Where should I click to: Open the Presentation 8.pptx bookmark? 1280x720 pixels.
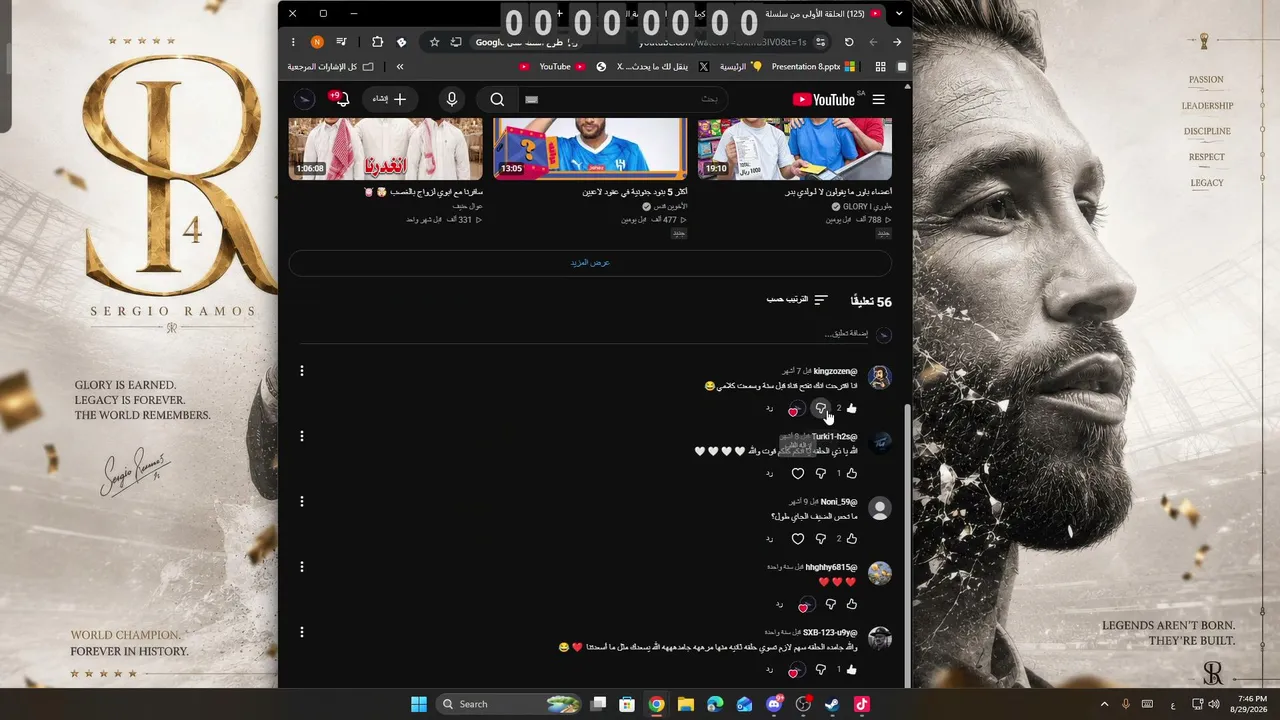pos(813,67)
